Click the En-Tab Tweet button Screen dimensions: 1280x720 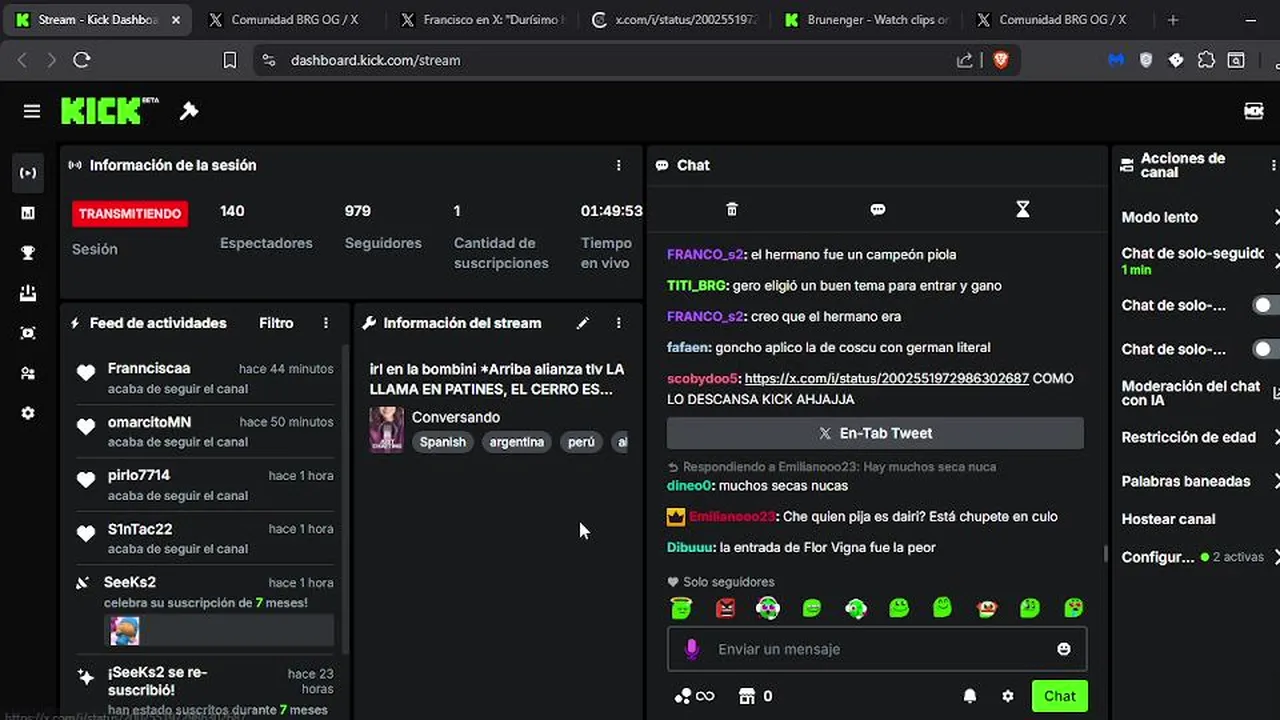click(875, 433)
